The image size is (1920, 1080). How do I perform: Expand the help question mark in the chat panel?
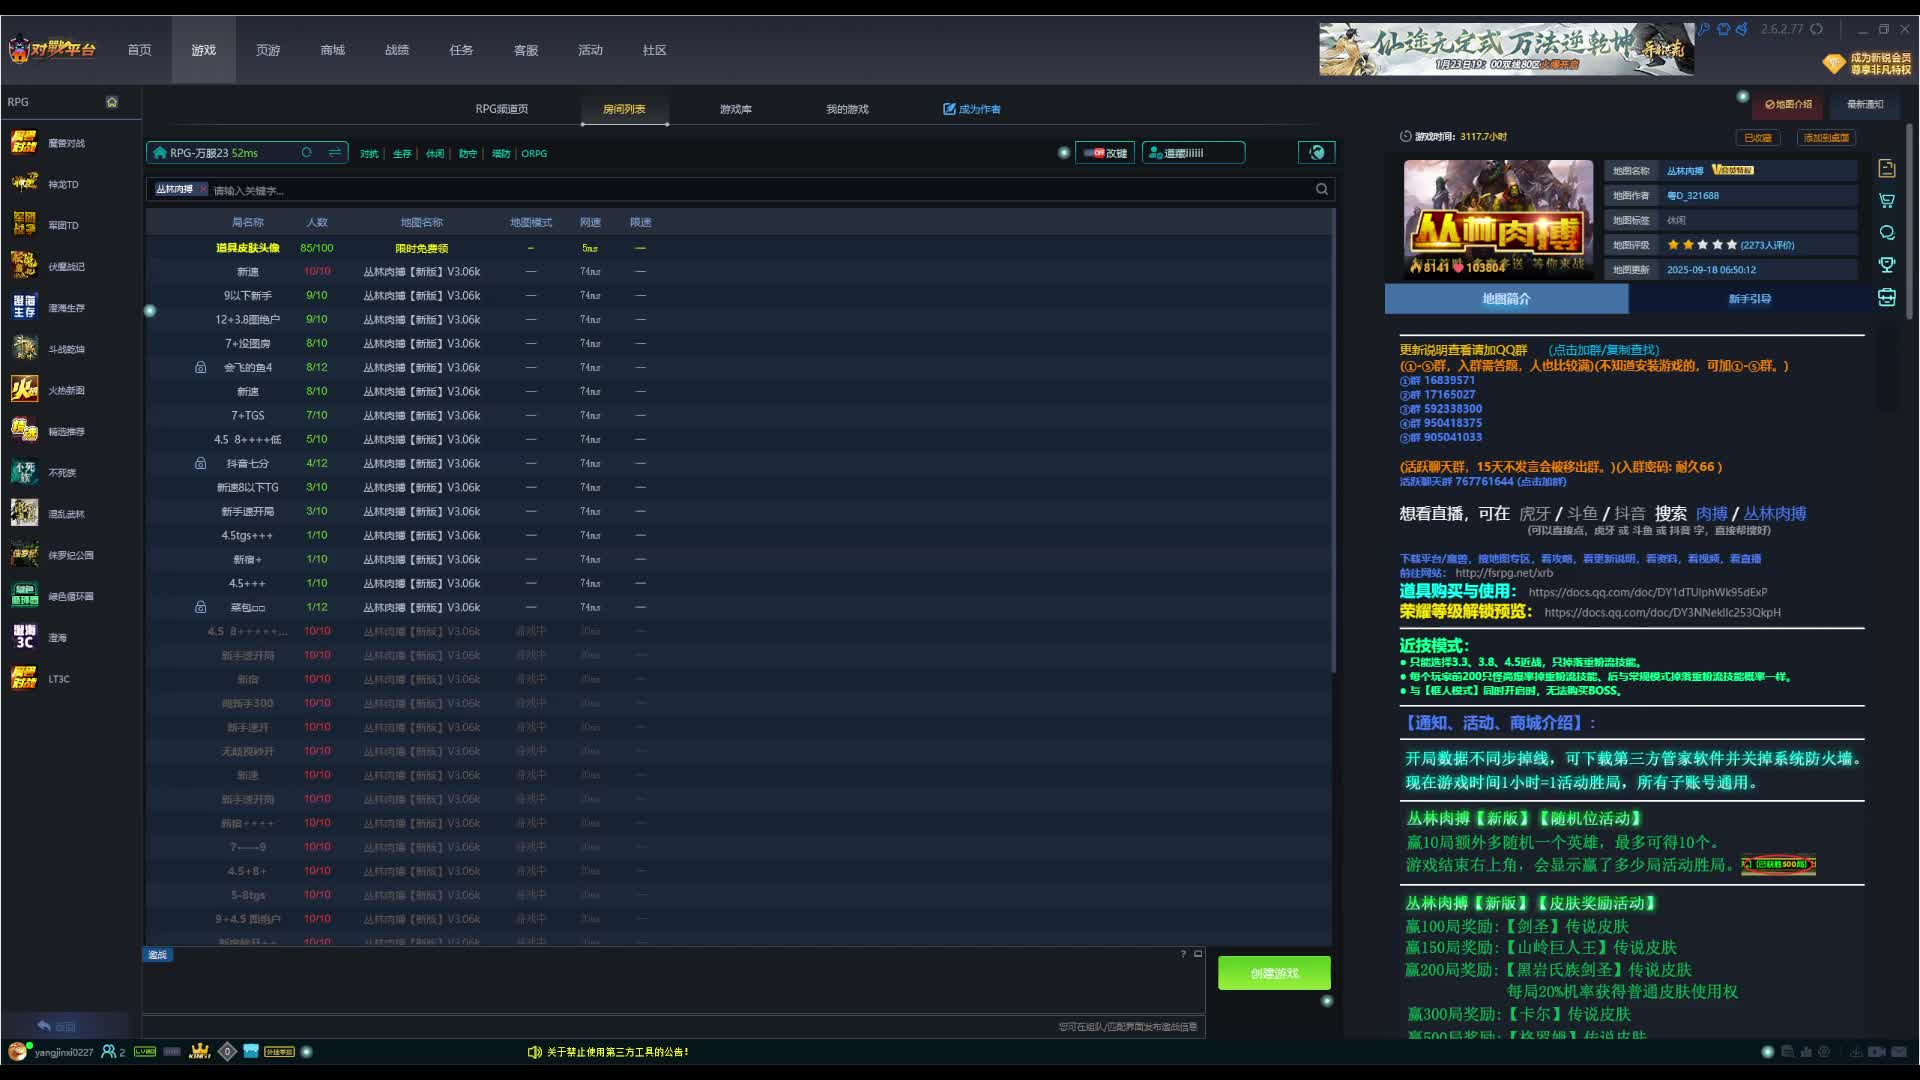point(1183,954)
